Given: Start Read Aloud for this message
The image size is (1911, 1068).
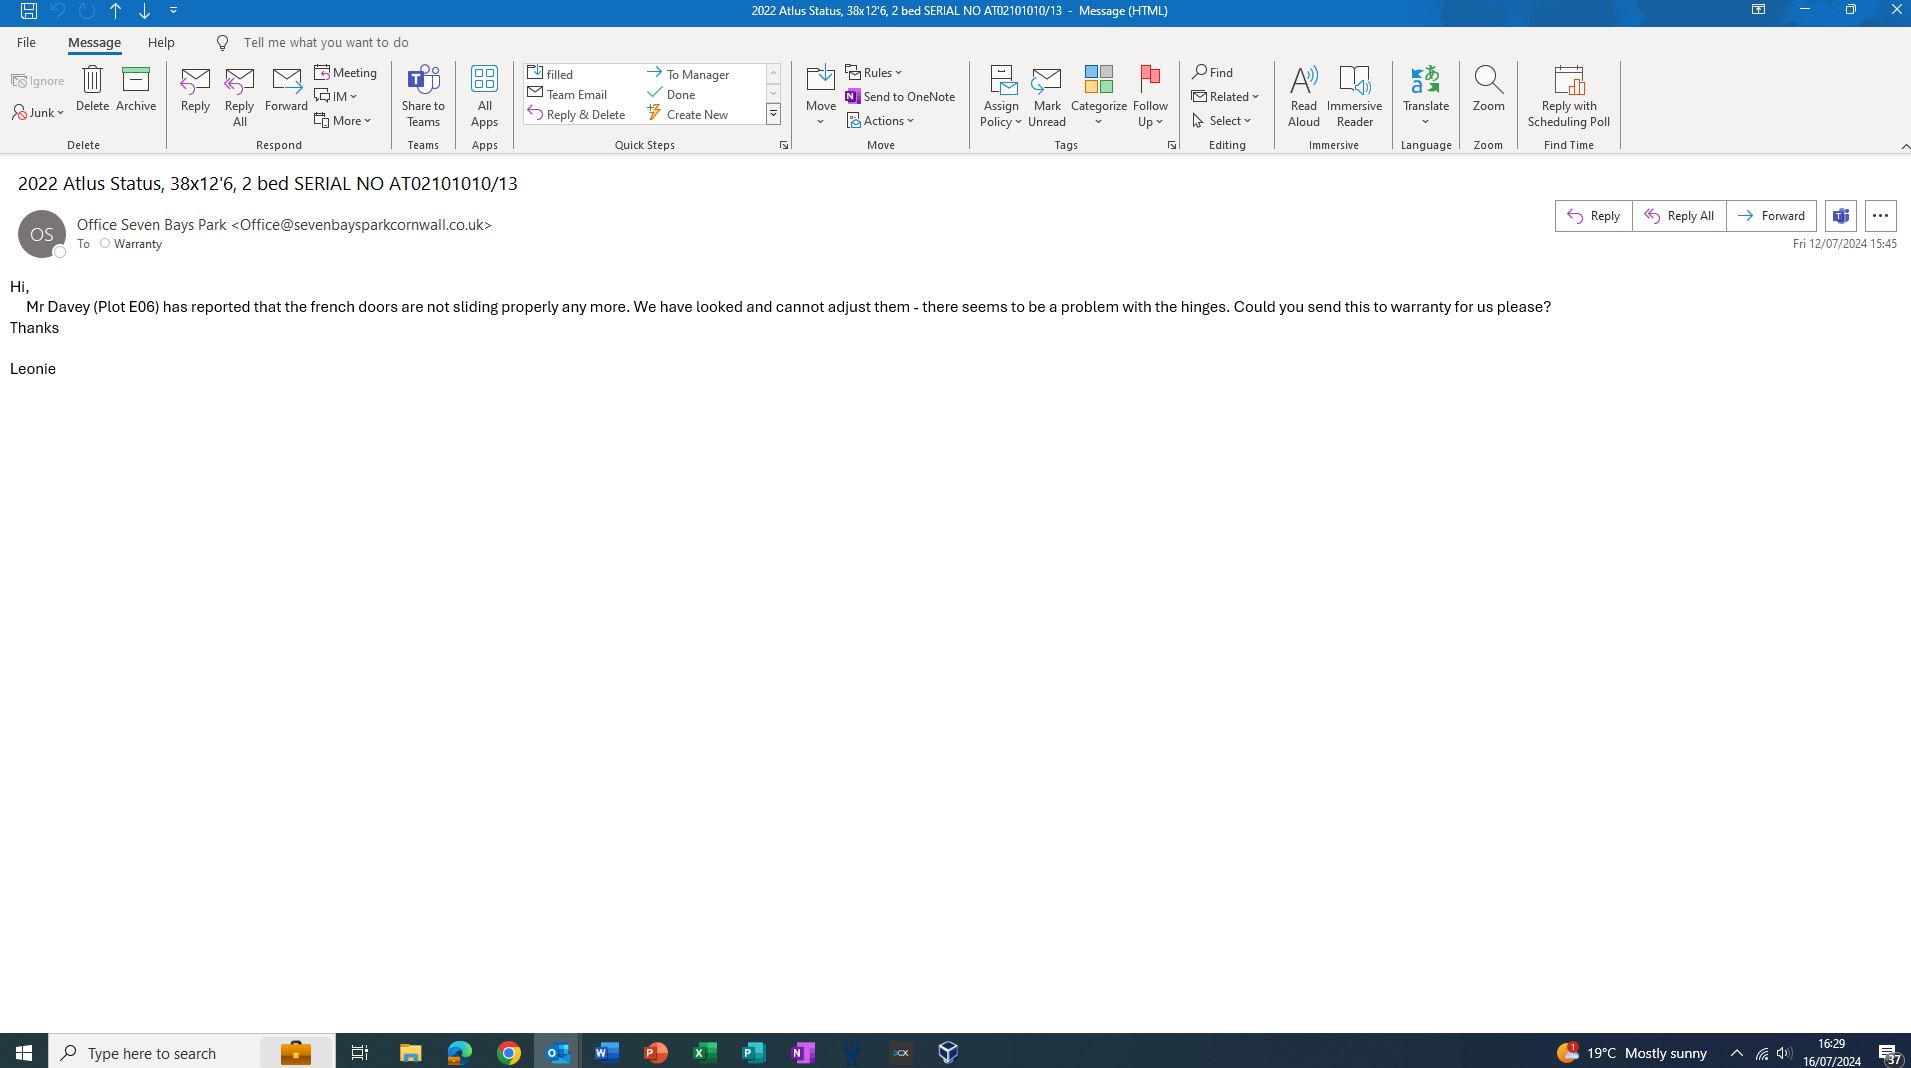Looking at the screenshot, I should point(1303,95).
